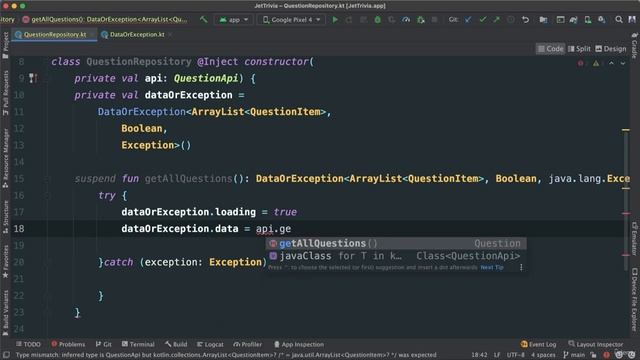This screenshot has width=640, height=360.
Task: Open the Logcat tool window
Action: pyautogui.click(x=210, y=344)
